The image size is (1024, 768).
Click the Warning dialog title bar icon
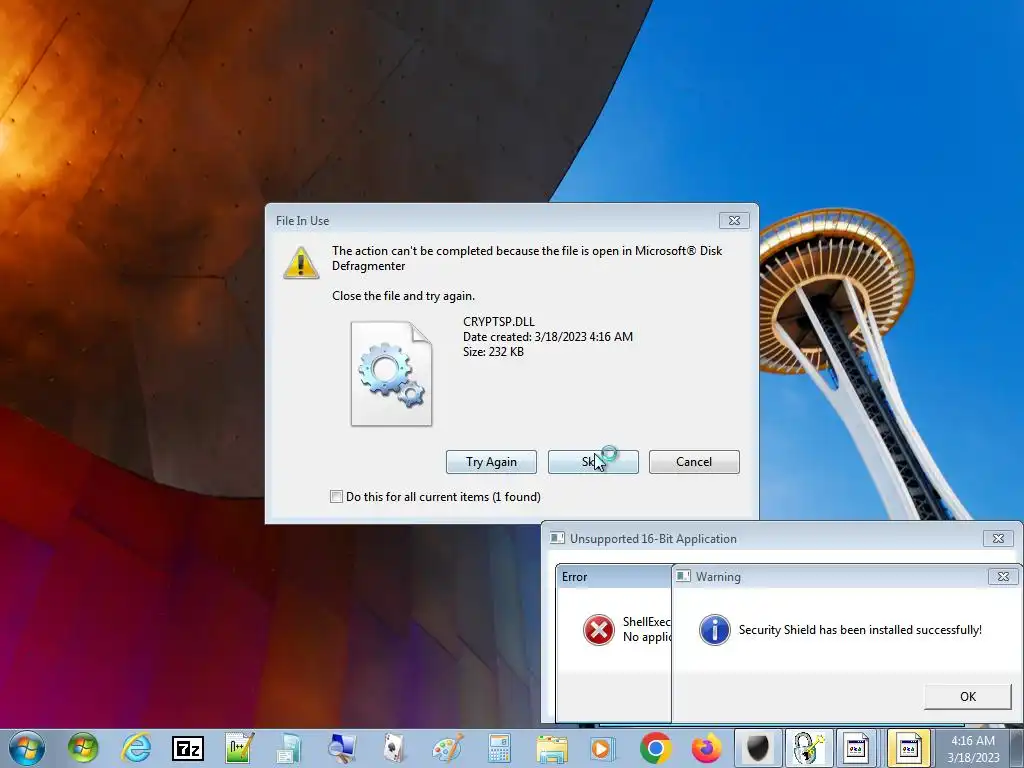(x=683, y=576)
